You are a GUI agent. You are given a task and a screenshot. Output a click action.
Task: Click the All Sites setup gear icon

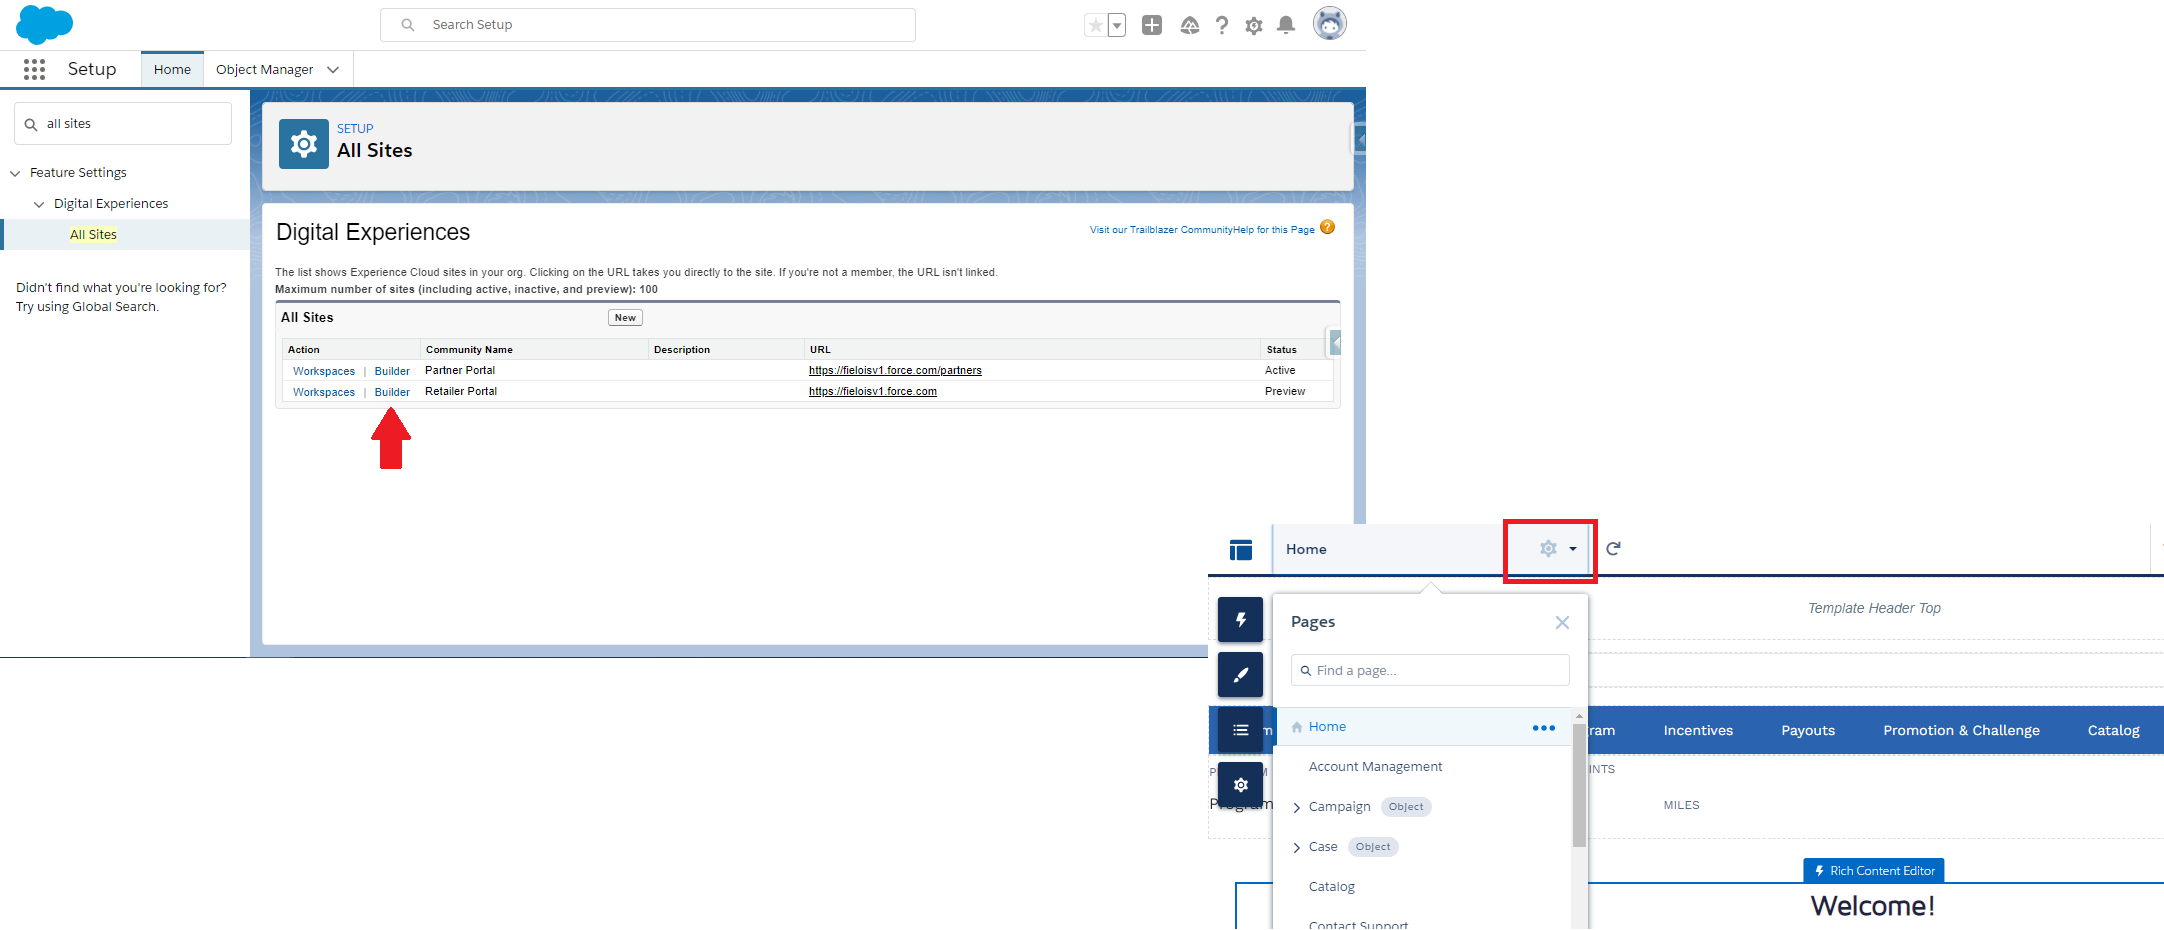pyautogui.click(x=304, y=144)
